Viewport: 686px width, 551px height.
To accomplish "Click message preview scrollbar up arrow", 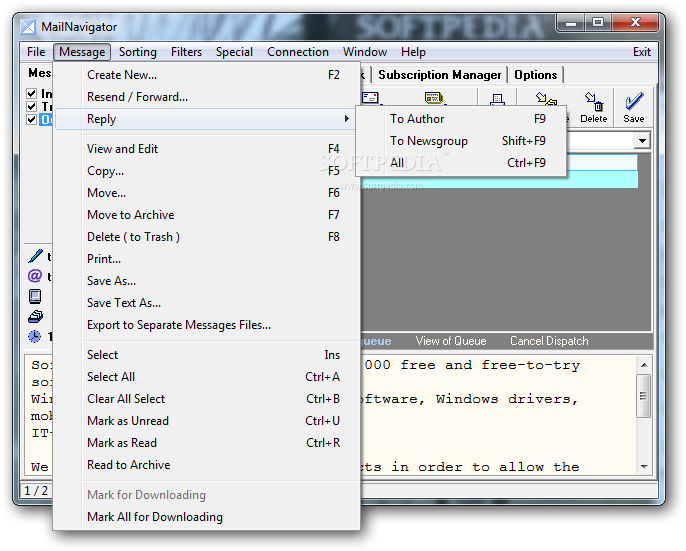I will coord(644,365).
